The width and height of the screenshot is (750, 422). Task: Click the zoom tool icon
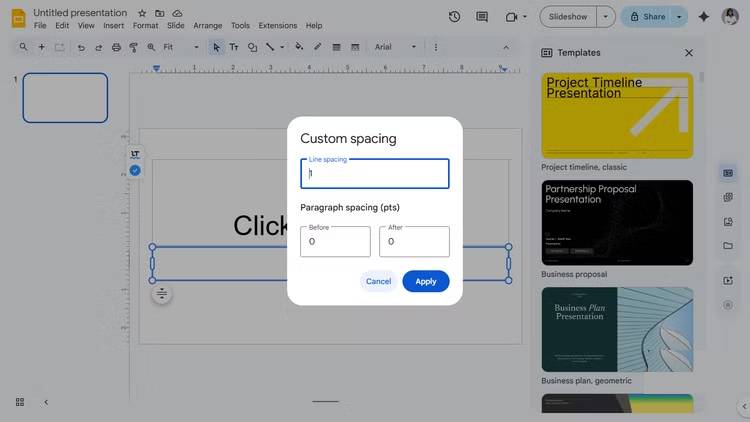pos(151,47)
